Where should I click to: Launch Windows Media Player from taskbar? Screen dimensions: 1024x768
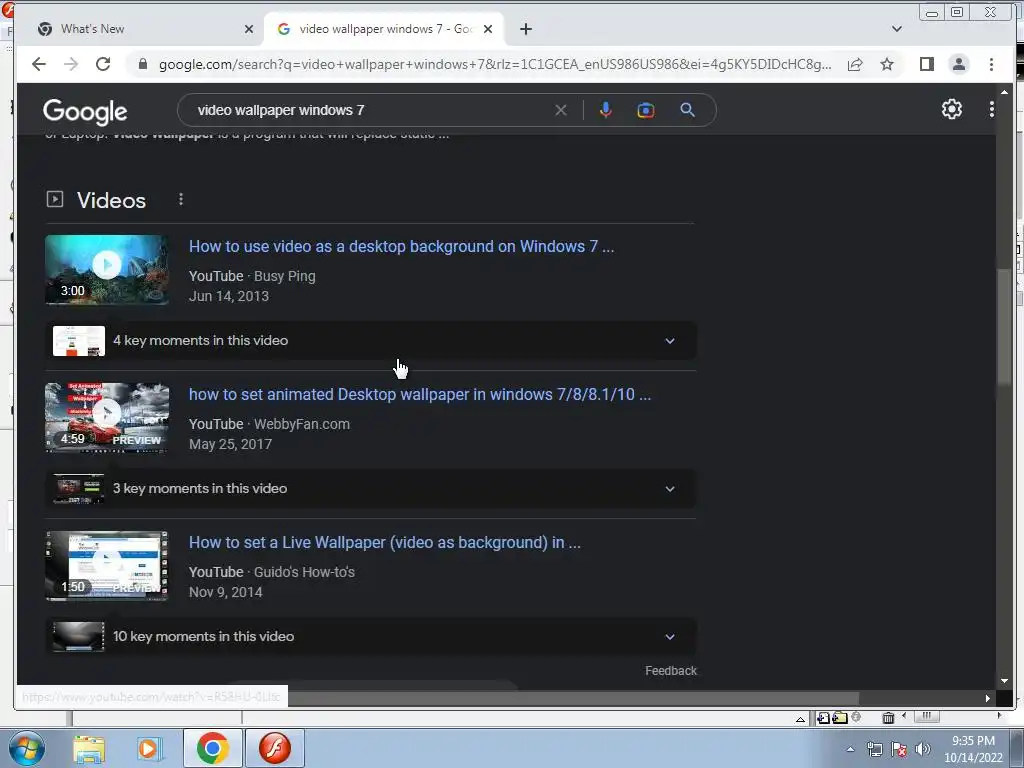point(150,748)
